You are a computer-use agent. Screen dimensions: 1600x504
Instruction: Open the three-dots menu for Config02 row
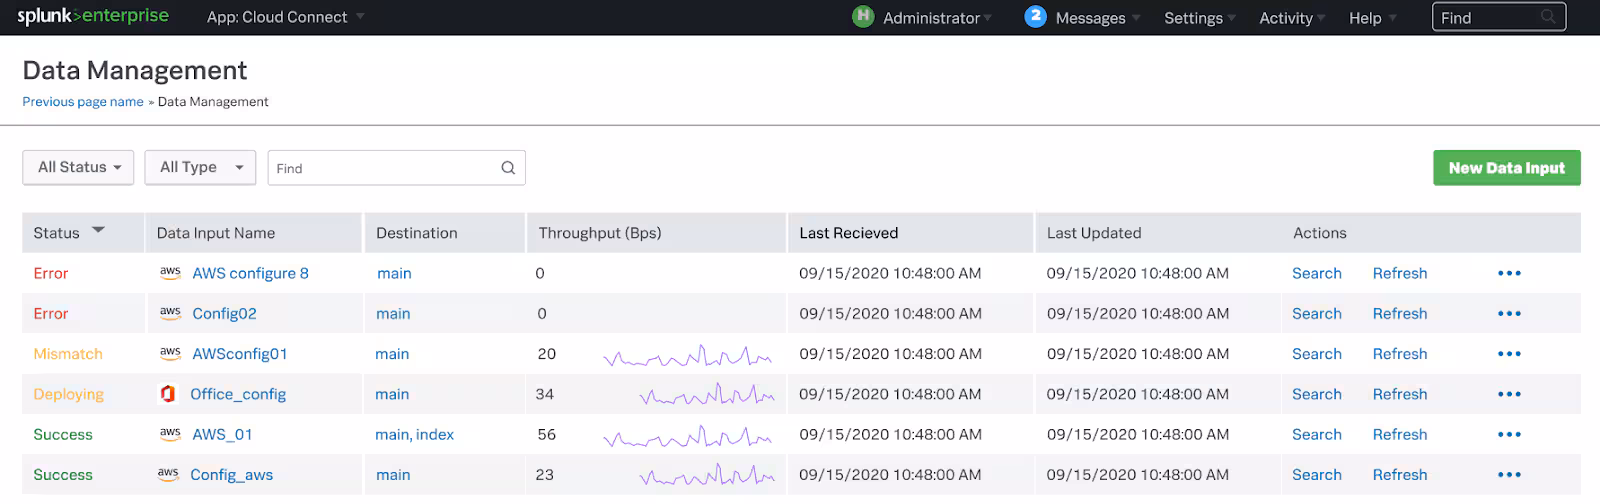tap(1509, 314)
